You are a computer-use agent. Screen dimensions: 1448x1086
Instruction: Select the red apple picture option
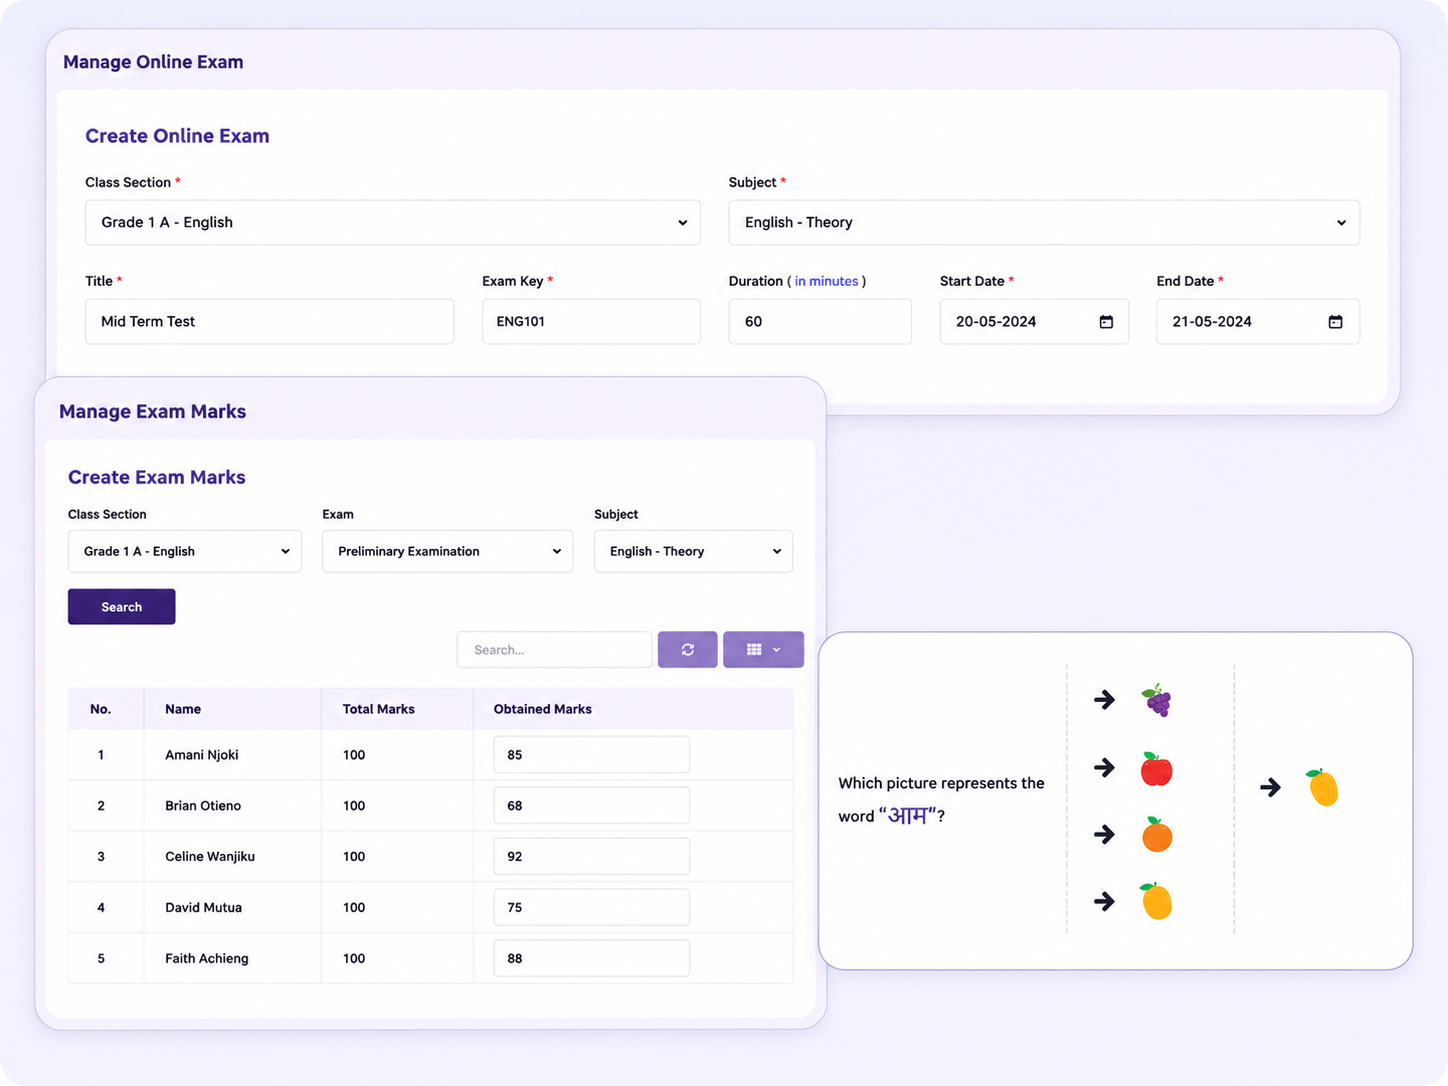coord(1157,768)
